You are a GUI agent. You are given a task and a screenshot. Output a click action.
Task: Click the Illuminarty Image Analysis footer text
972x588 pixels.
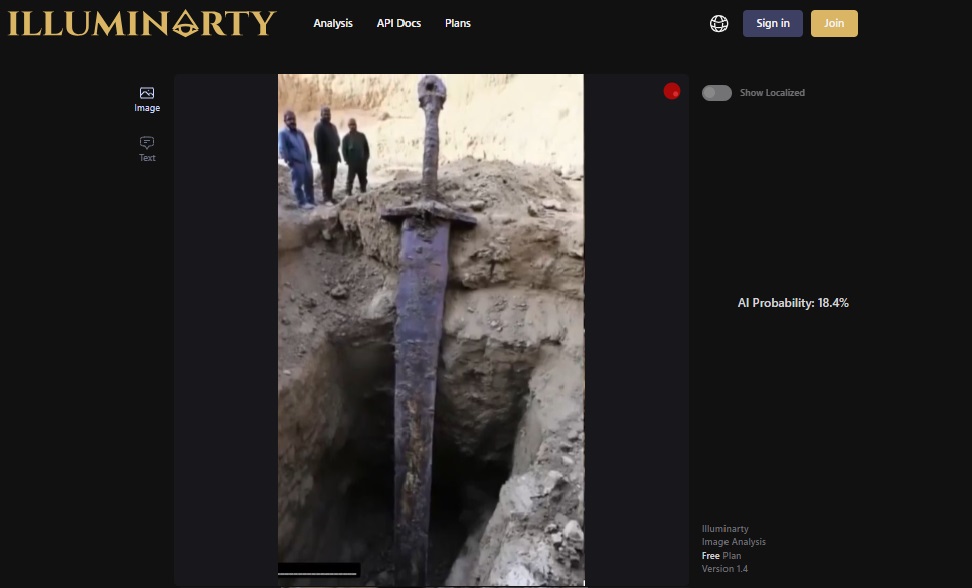(x=734, y=536)
